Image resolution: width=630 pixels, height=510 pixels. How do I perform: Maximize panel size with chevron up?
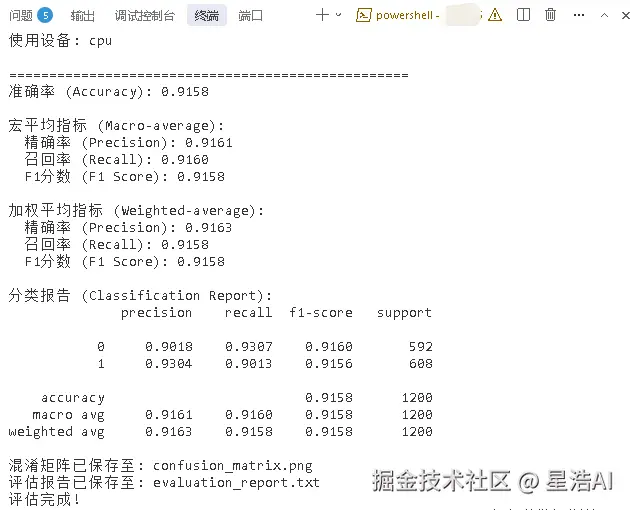[604, 15]
